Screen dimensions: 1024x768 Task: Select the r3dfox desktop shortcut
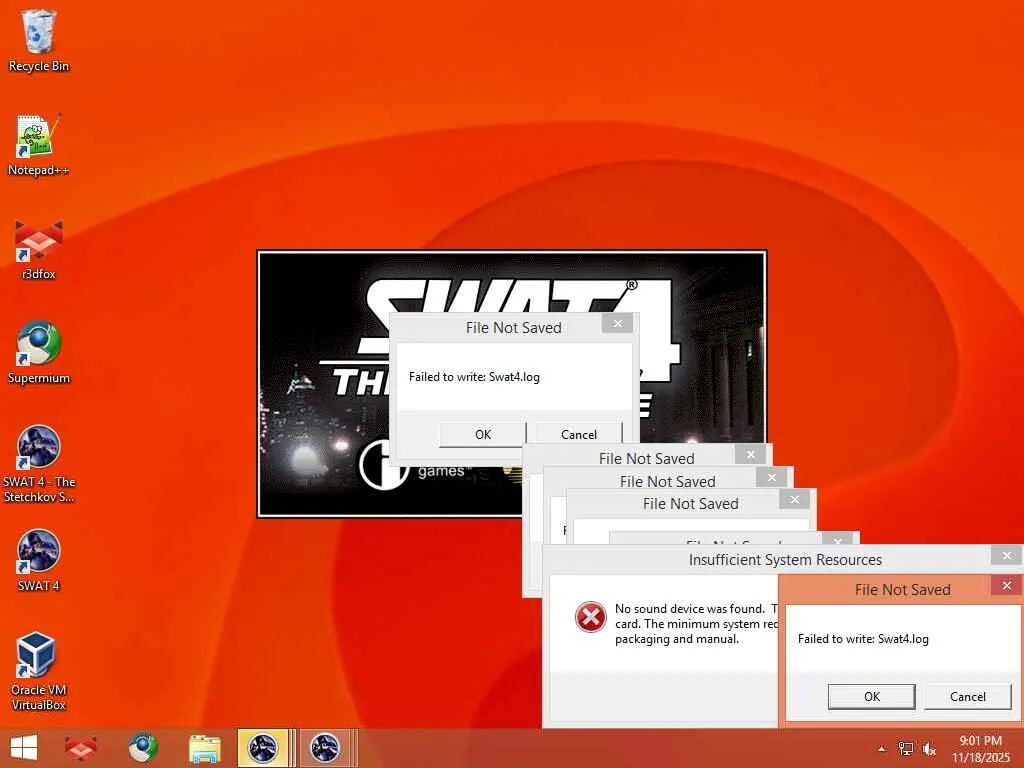(39, 249)
